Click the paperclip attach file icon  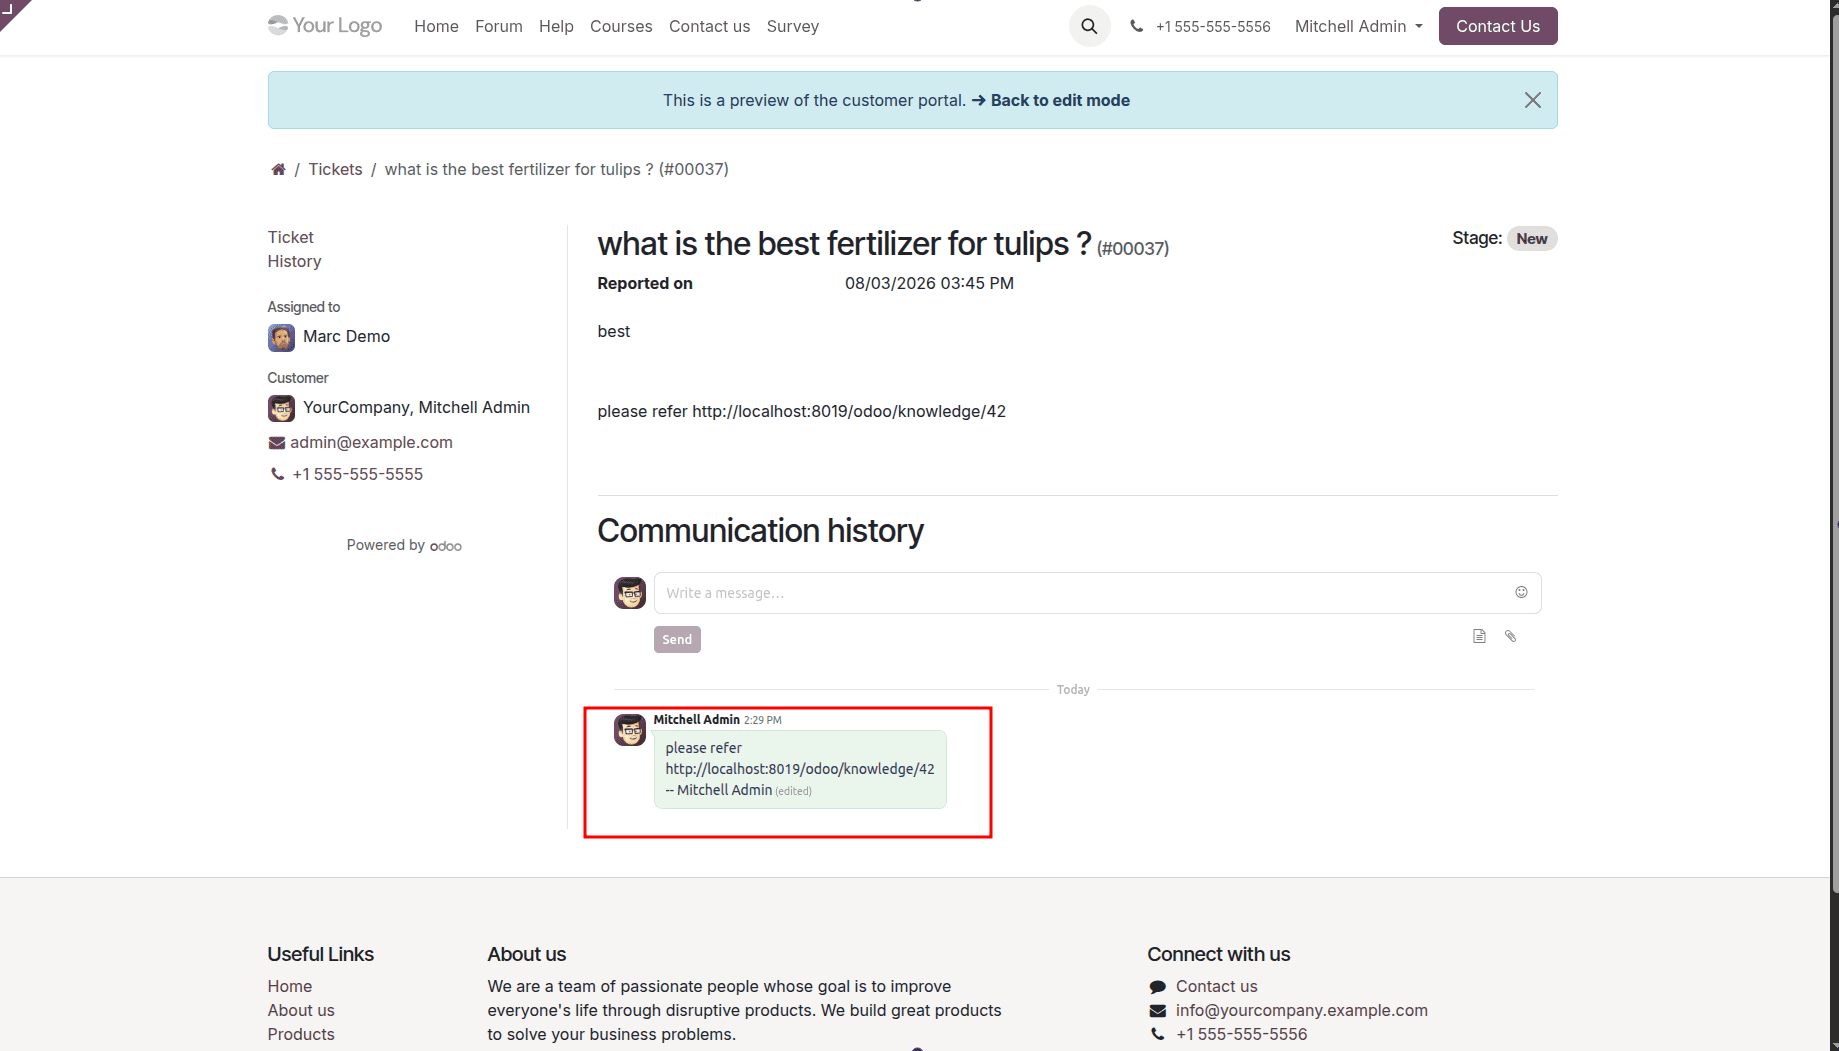(1510, 636)
